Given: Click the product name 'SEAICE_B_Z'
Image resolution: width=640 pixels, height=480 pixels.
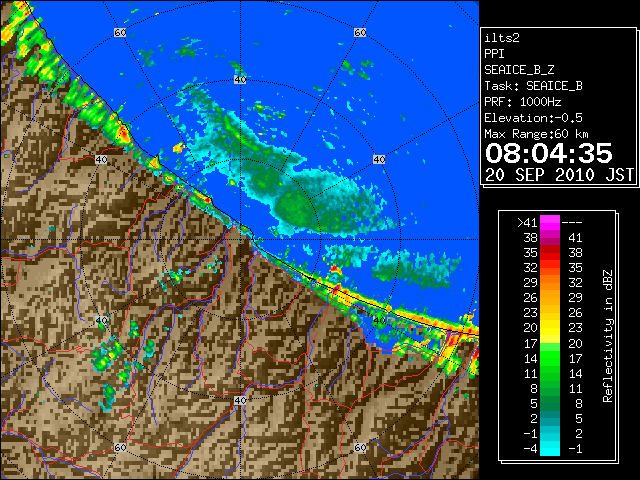Looking at the screenshot, I should pos(519,70).
